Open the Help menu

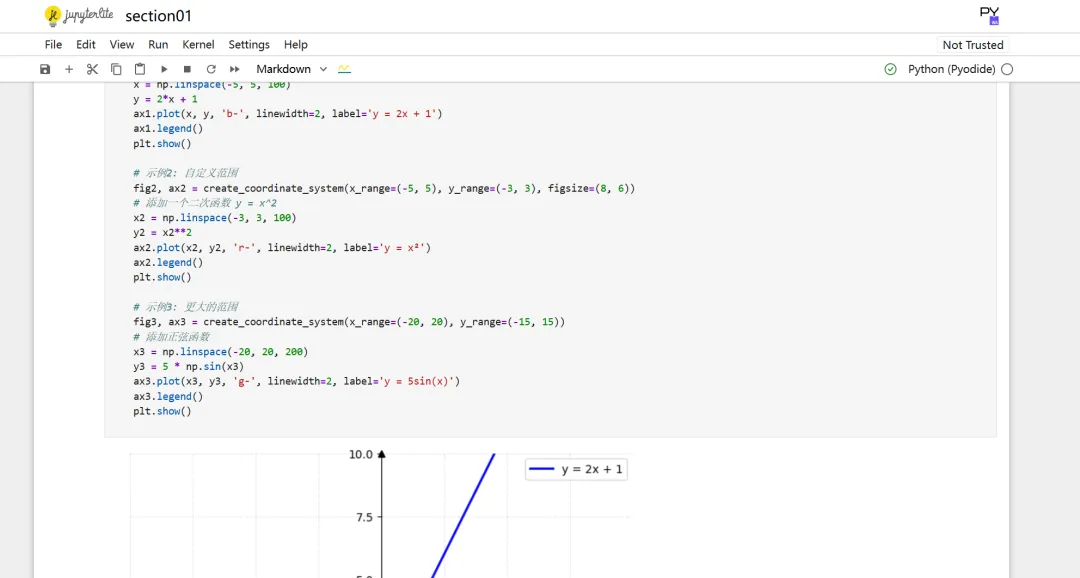(295, 44)
